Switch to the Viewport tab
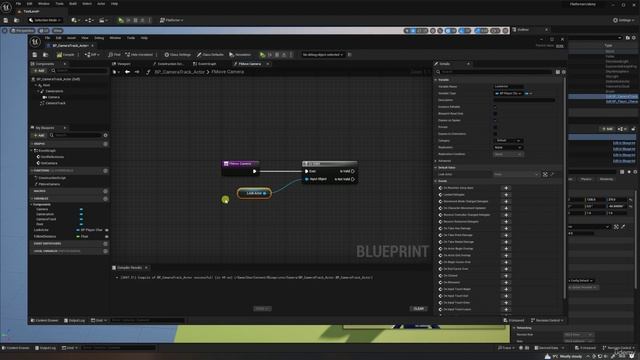The width and height of the screenshot is (640, 360). click(122, 64)
